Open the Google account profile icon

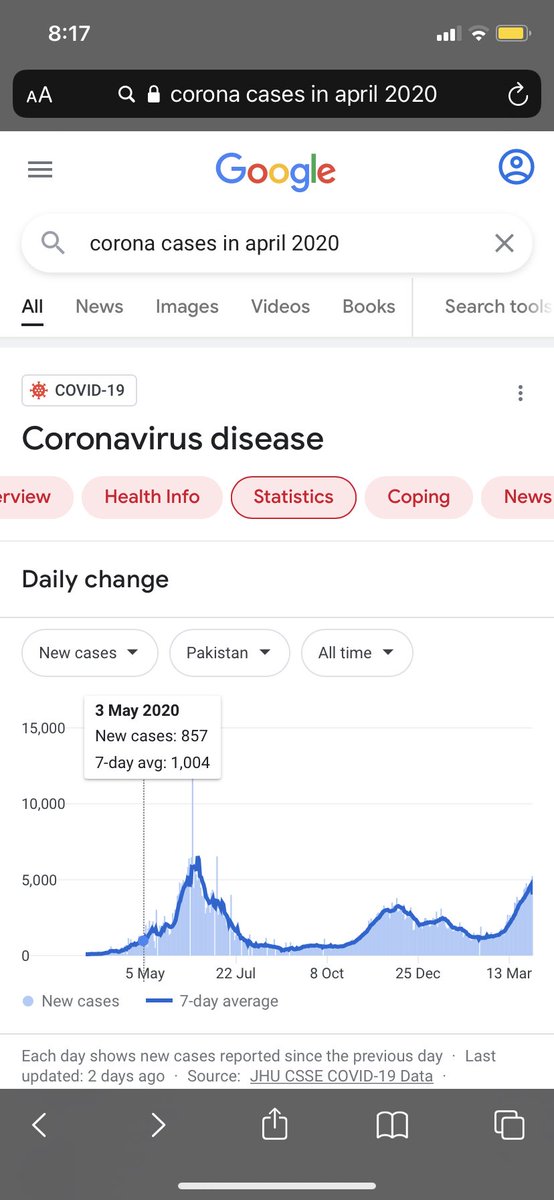pos(516,167)
